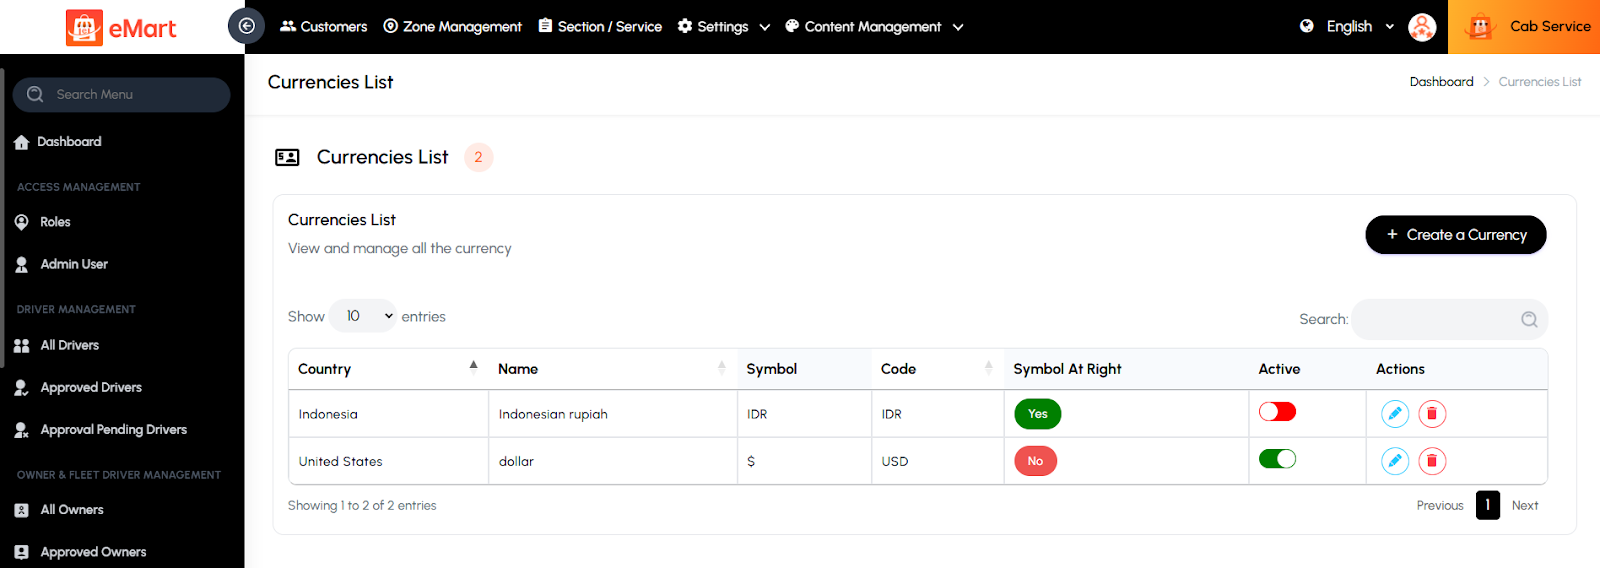Click the search magnifier in table search
The width and height of the screenshot is (1600, 568).
click(x=1529, y=320)
